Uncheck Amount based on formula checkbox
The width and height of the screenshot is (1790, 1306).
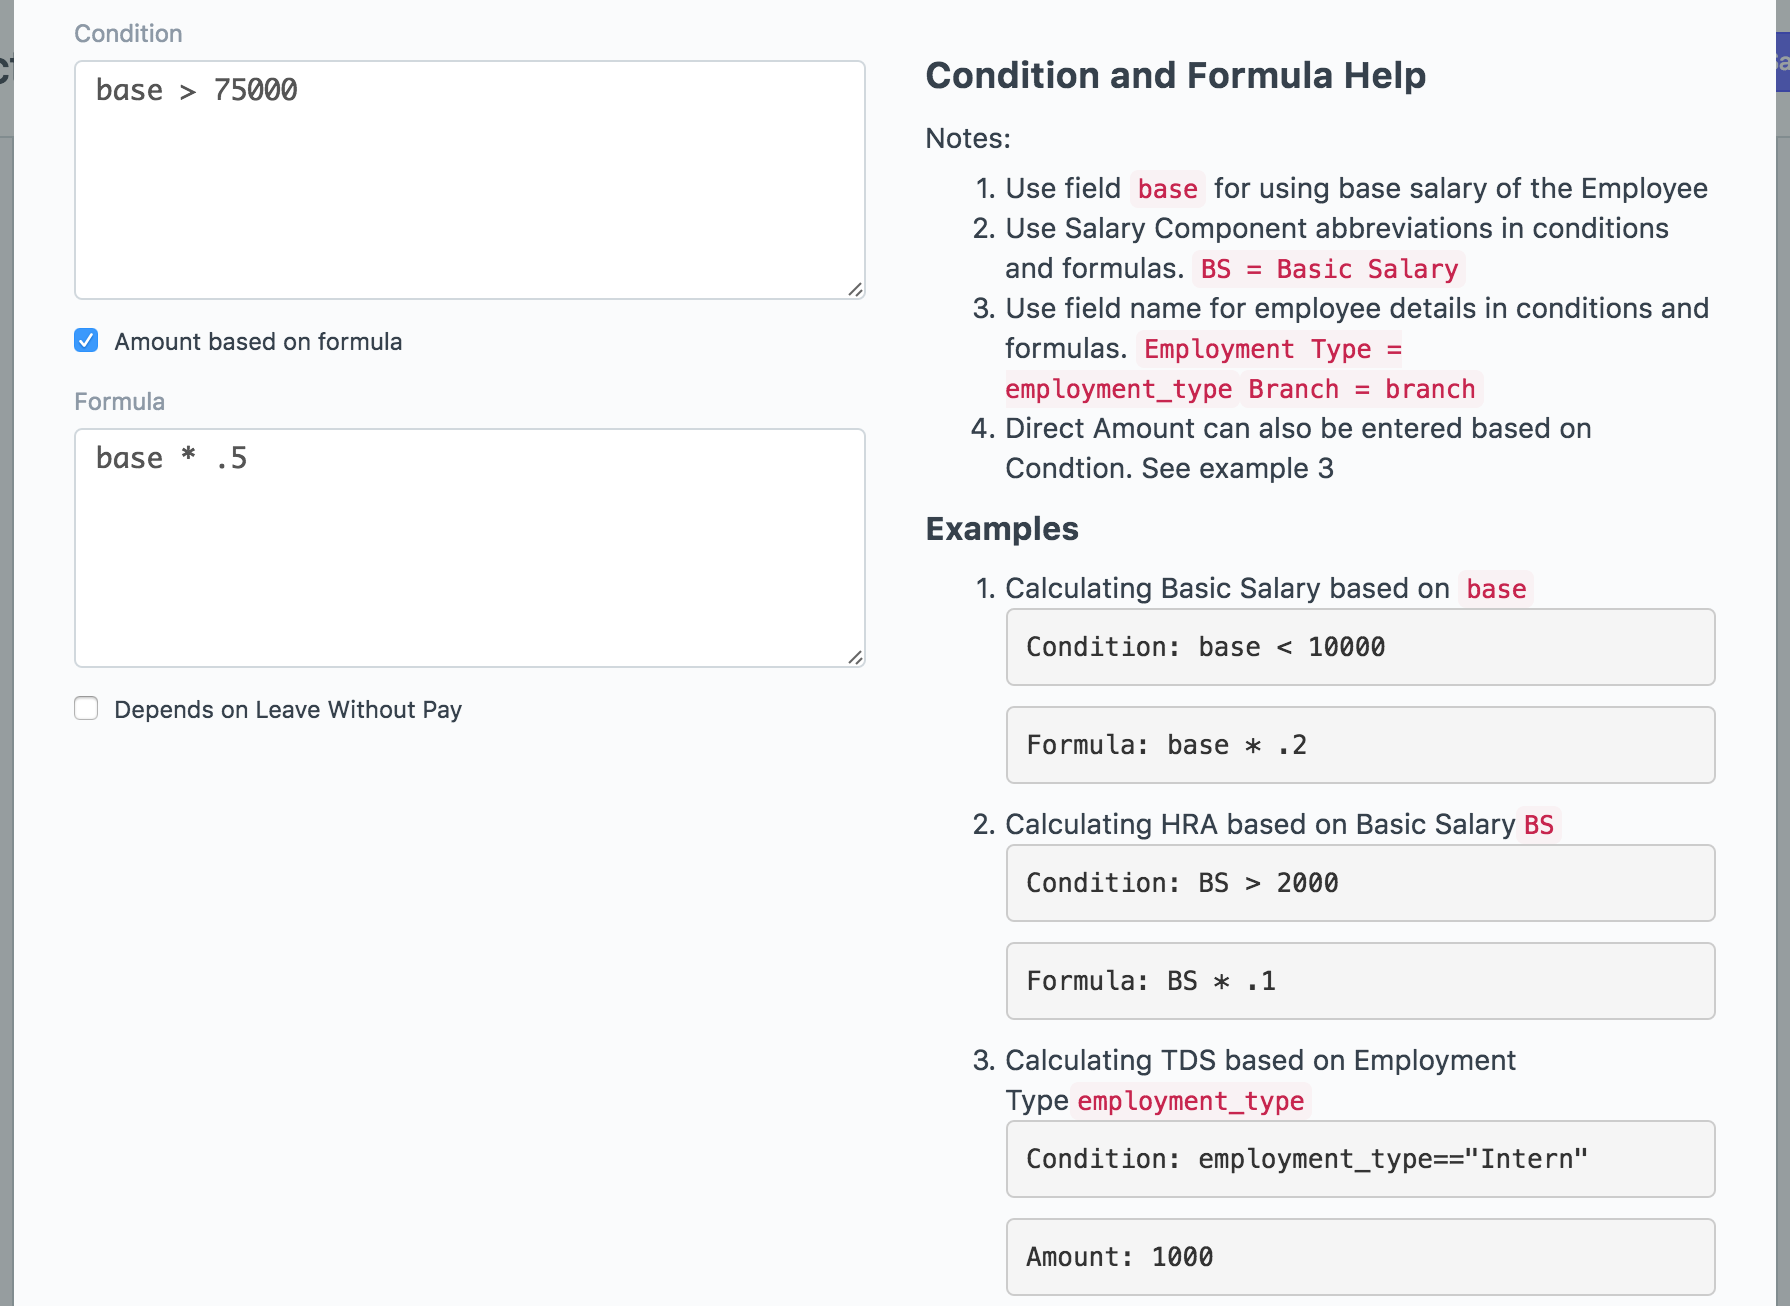[86, 341]
